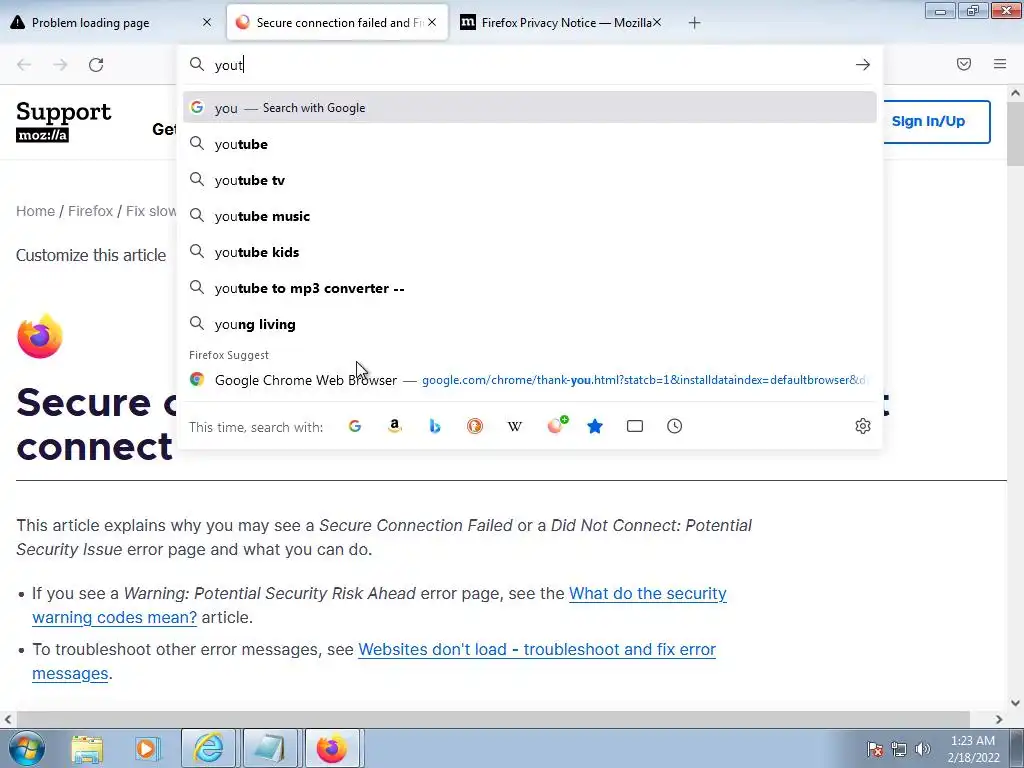Open Save to Pocket icon

pyautogui.click(x=964, y=64)
